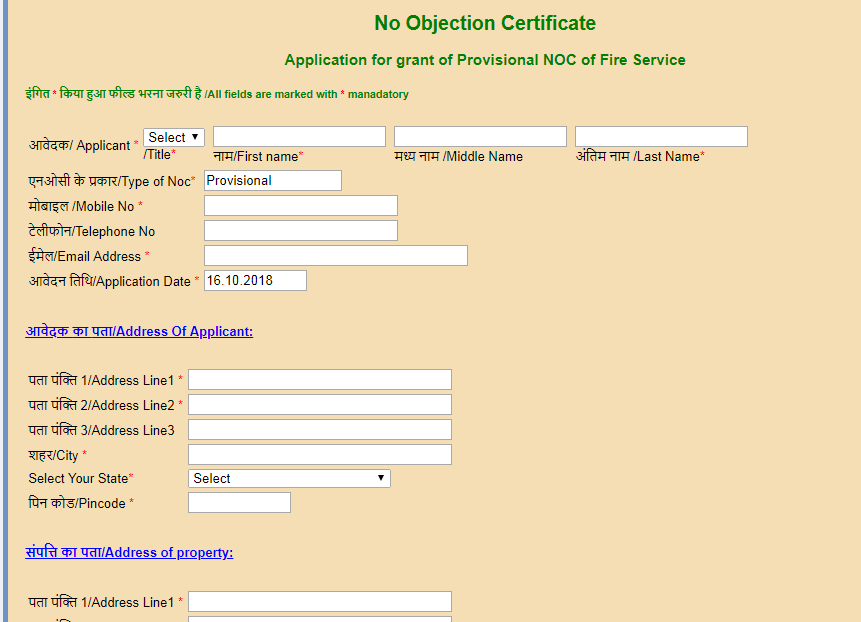Select the Middle Name text box
Image resolution: width=861 pixels, height=622 pixels.
tap(479, 136)
